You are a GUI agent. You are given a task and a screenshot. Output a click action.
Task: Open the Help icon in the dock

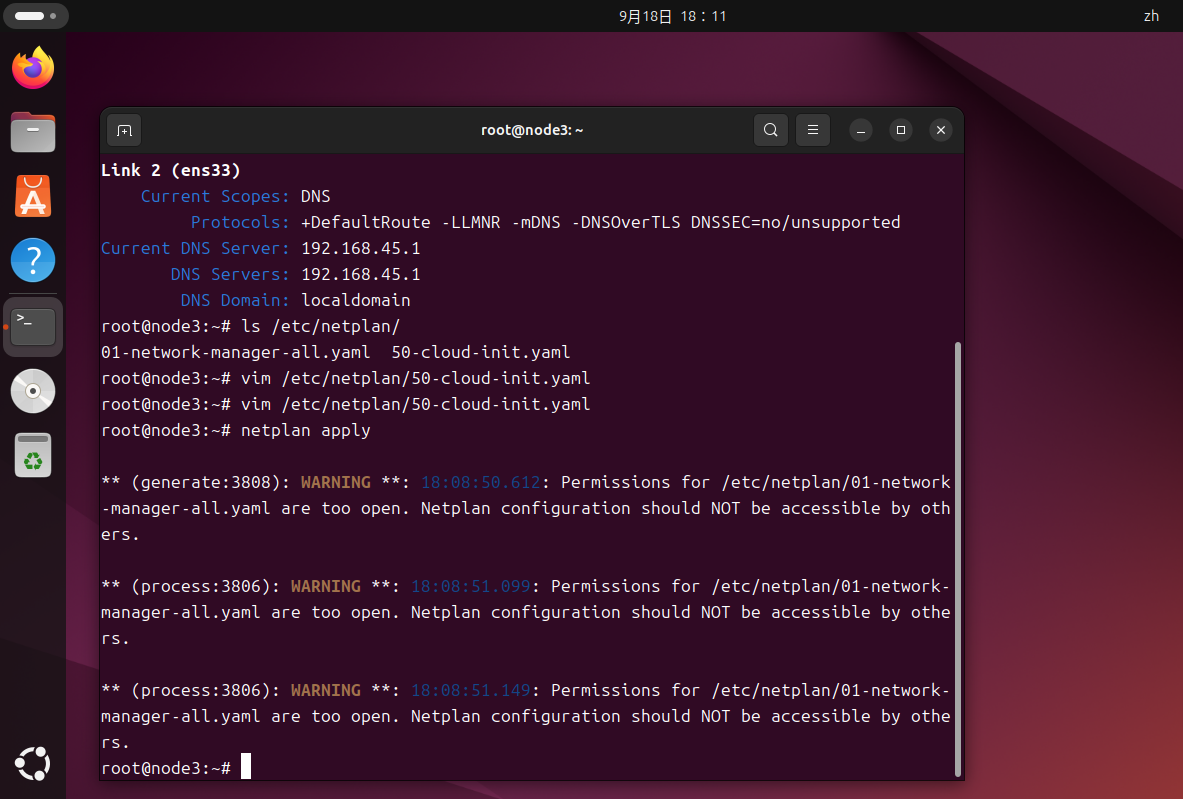point(33,260)
